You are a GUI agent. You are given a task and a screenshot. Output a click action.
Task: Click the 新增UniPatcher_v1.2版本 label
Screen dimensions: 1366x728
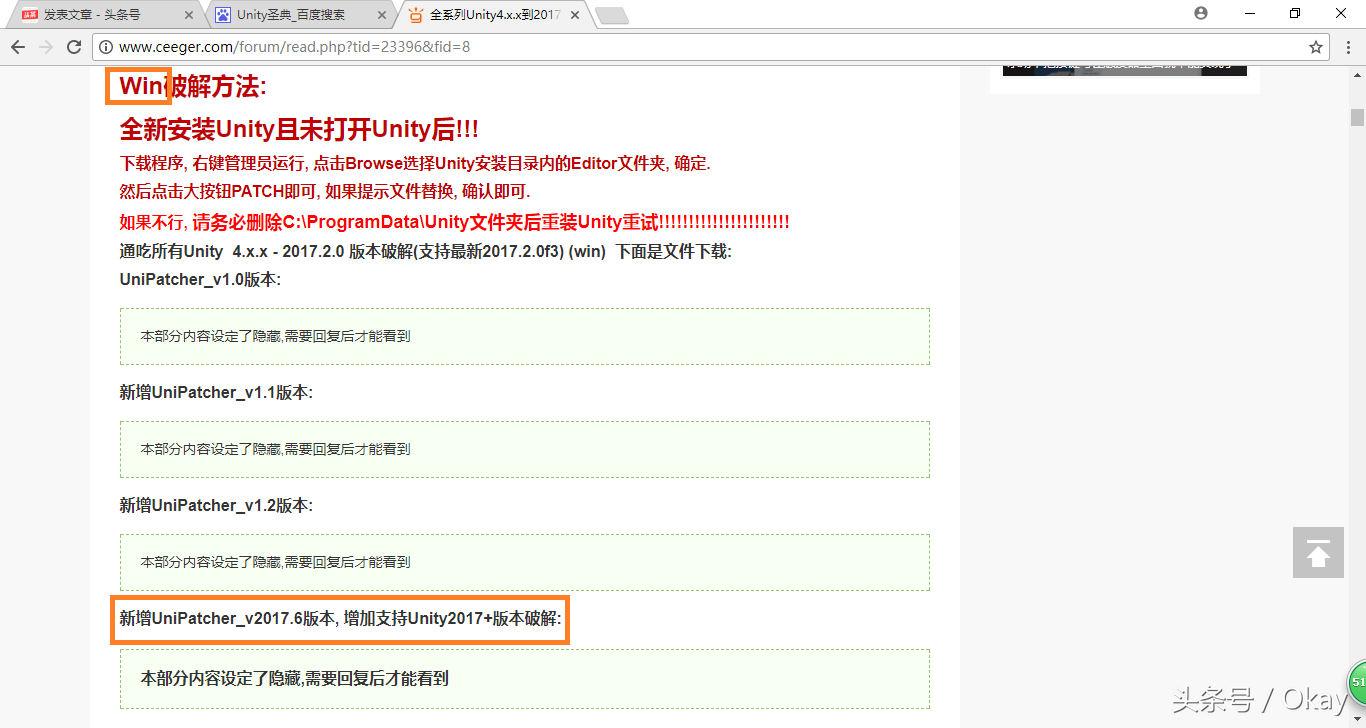216,505
